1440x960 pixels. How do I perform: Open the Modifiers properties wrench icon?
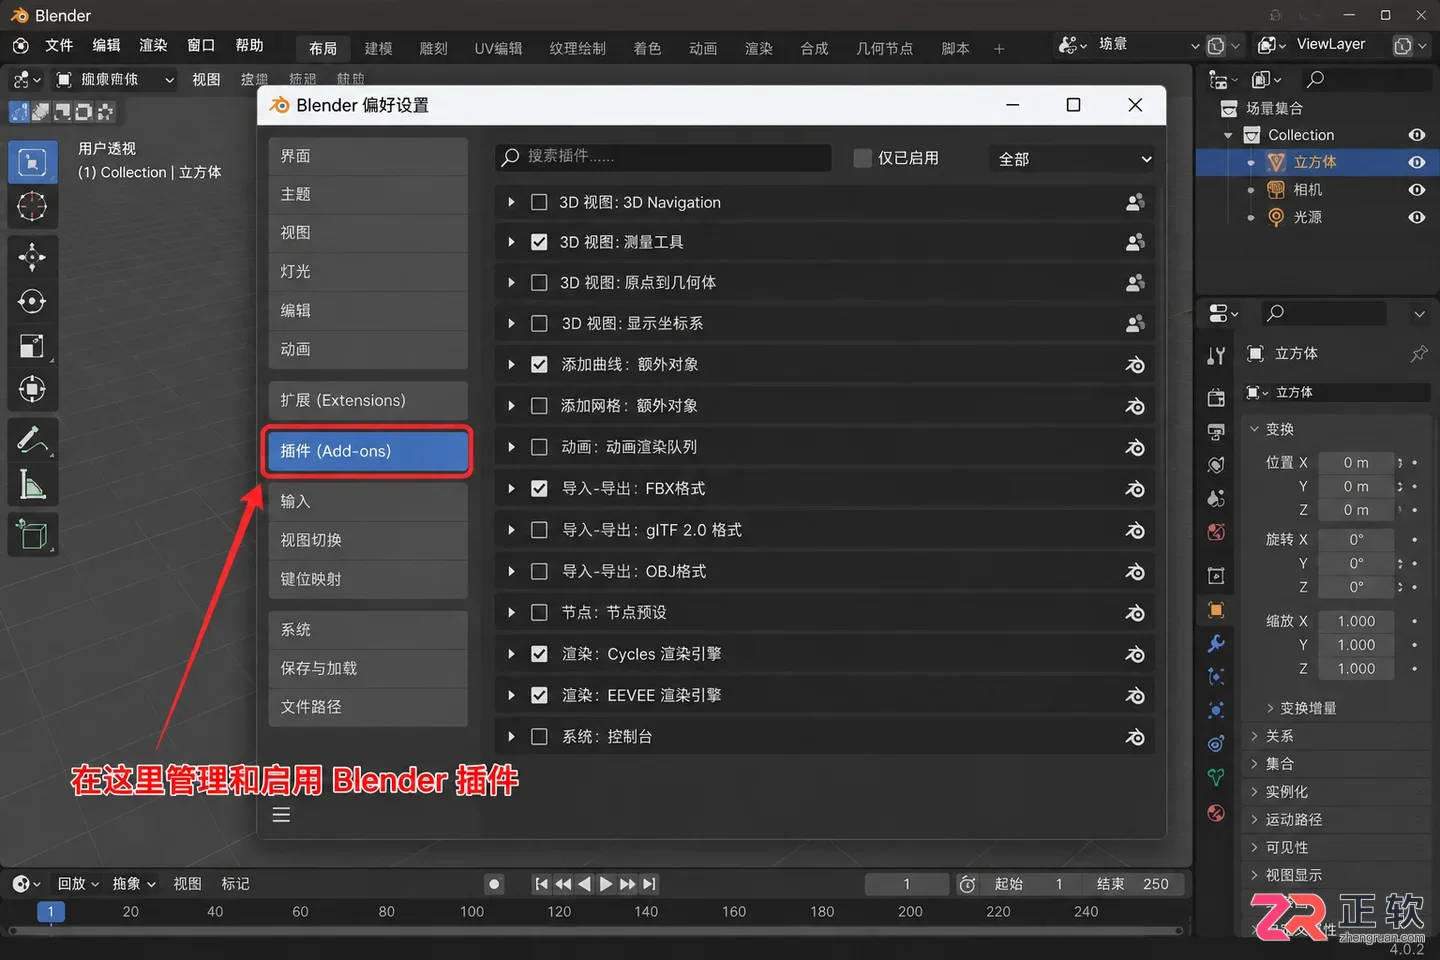tap(1216, 643)
